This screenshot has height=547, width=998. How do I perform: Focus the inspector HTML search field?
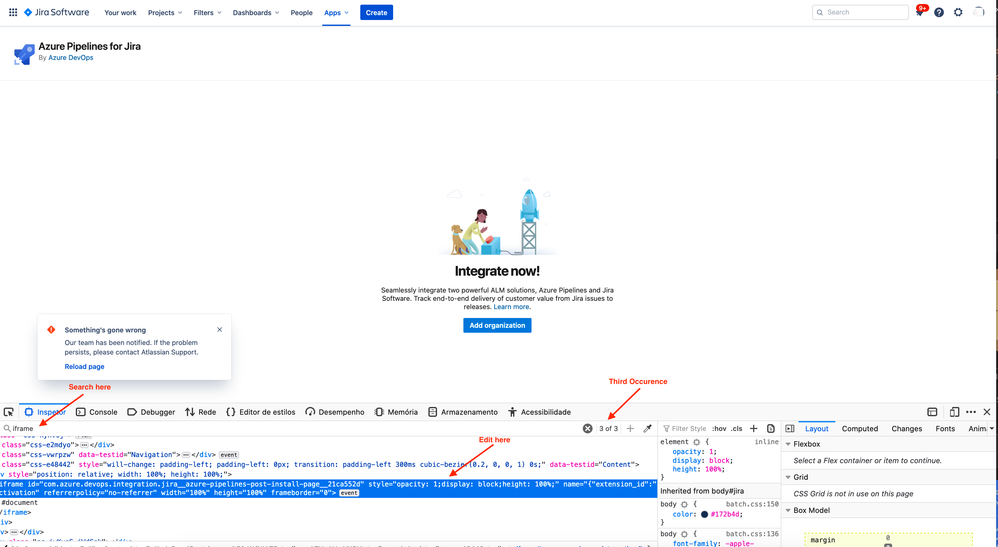pos(293,429)
